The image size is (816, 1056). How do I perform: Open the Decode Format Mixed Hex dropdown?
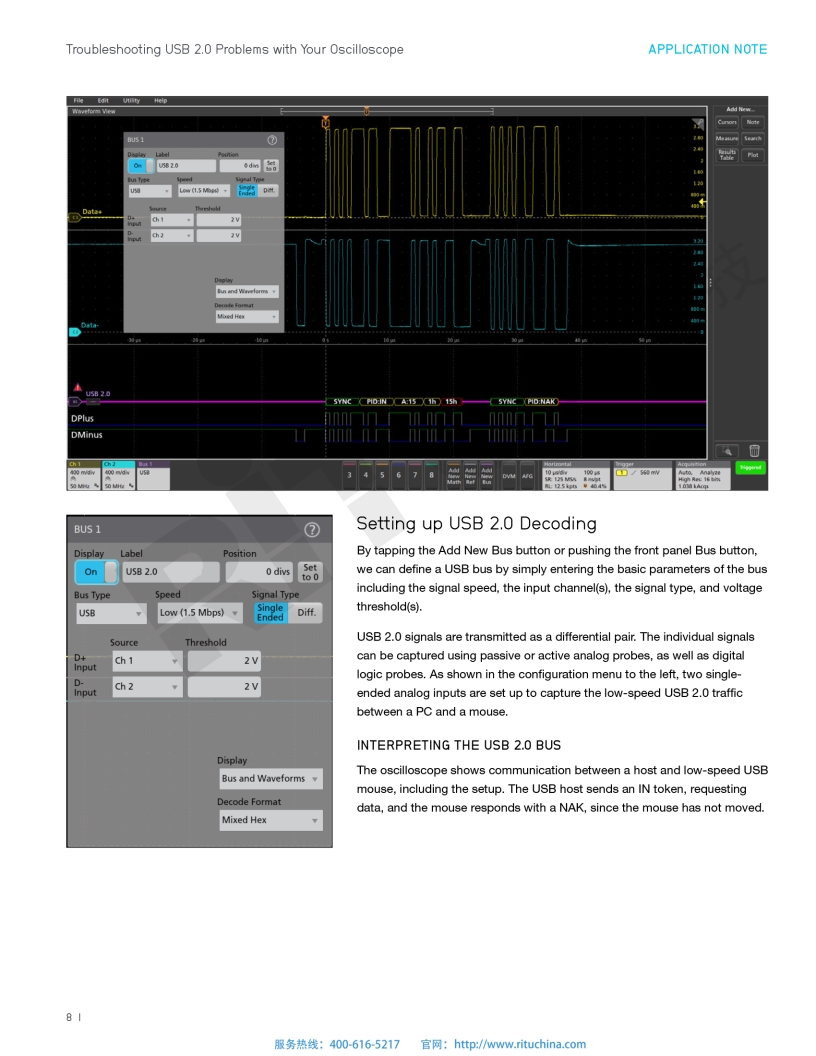pos(271,820)
